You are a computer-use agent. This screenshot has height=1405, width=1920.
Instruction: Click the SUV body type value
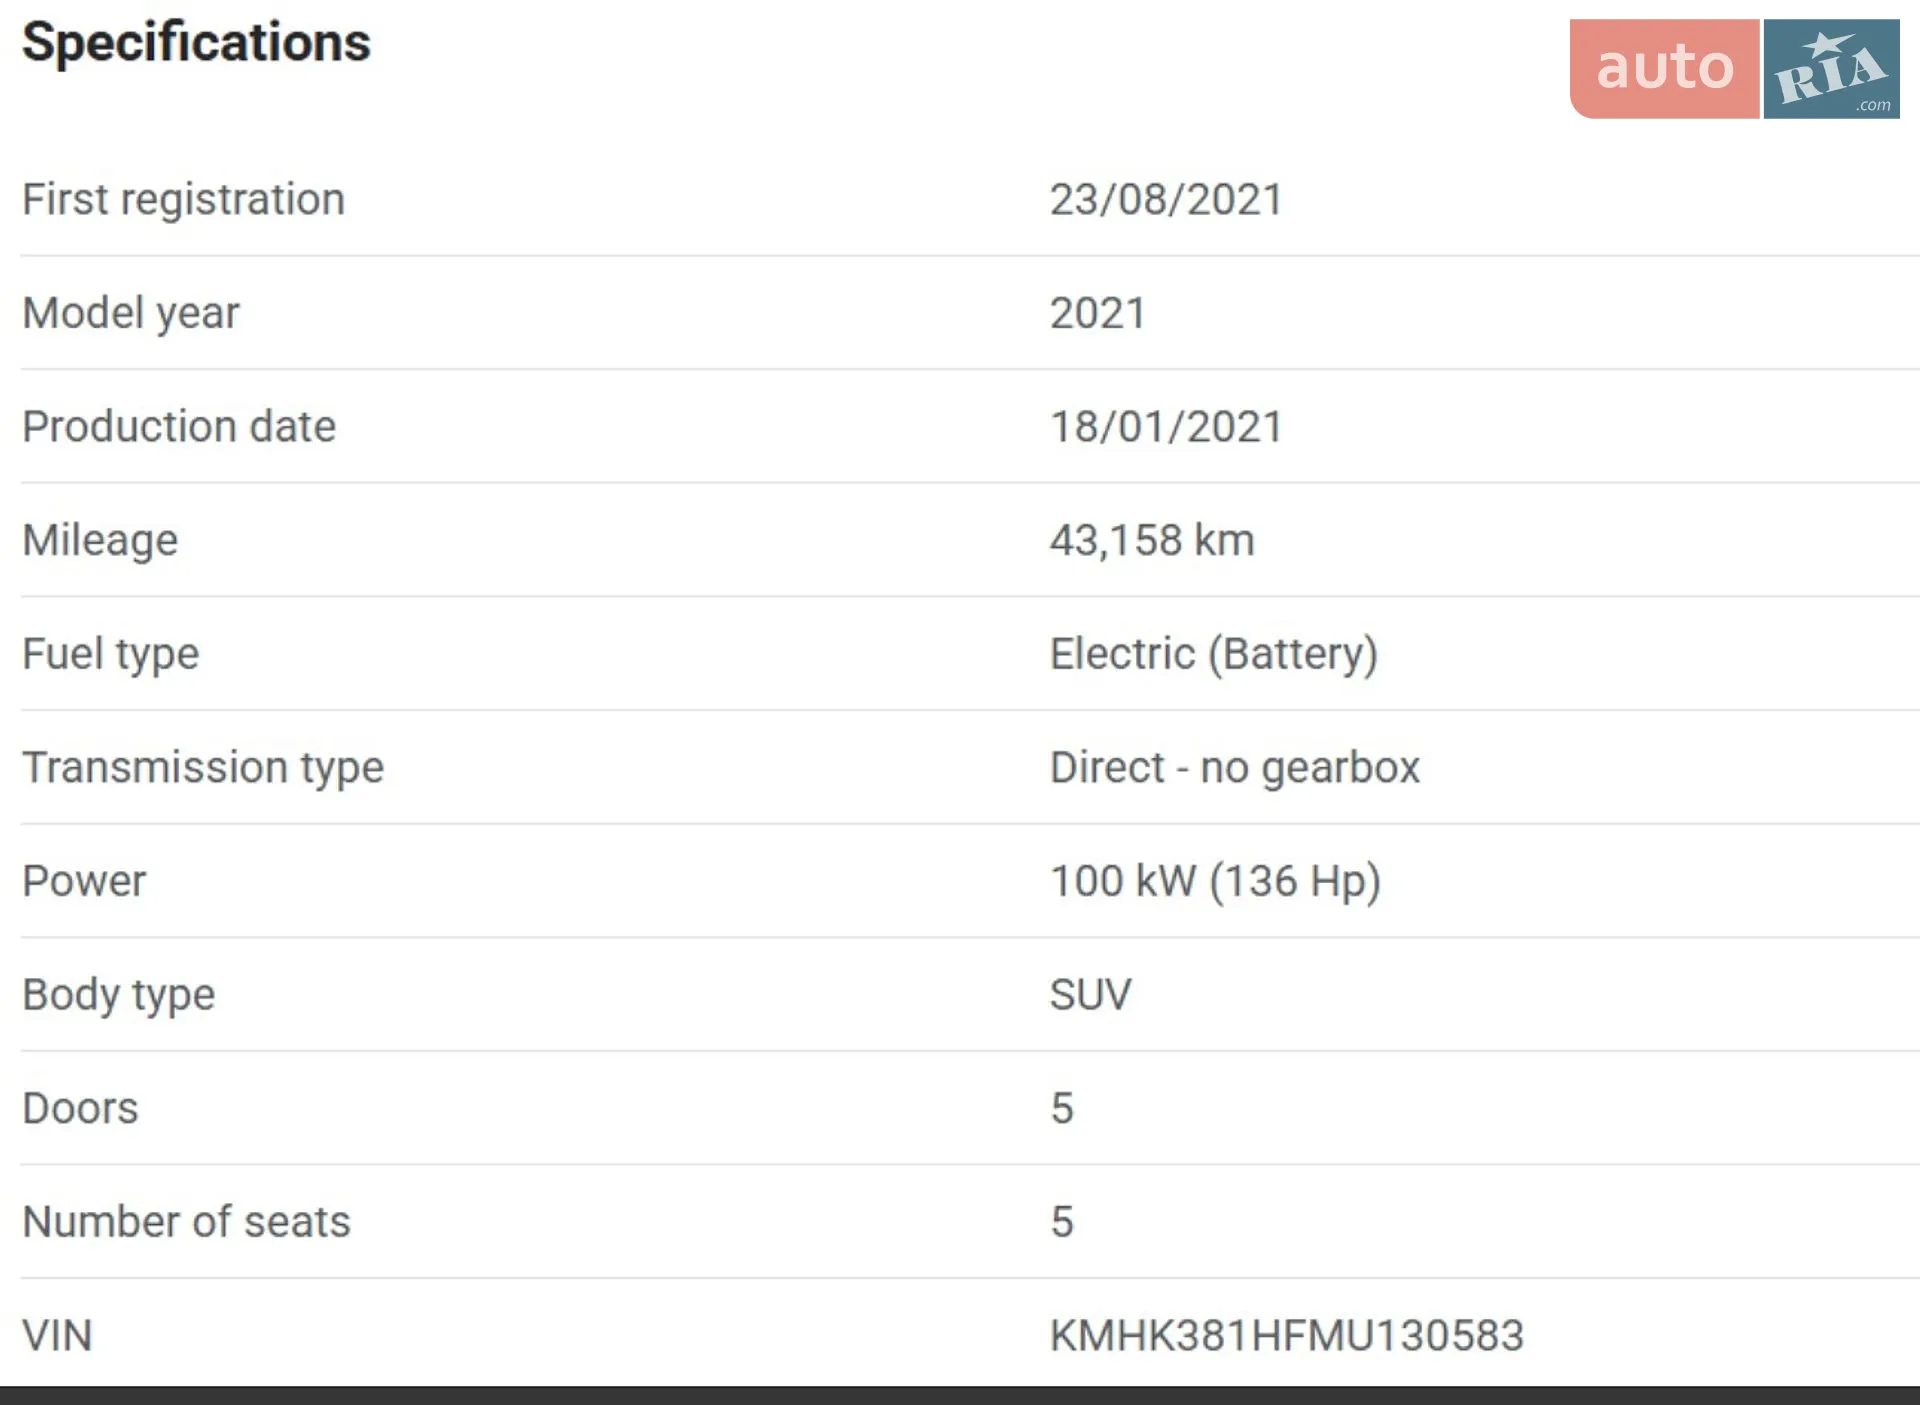(1090, 995)
